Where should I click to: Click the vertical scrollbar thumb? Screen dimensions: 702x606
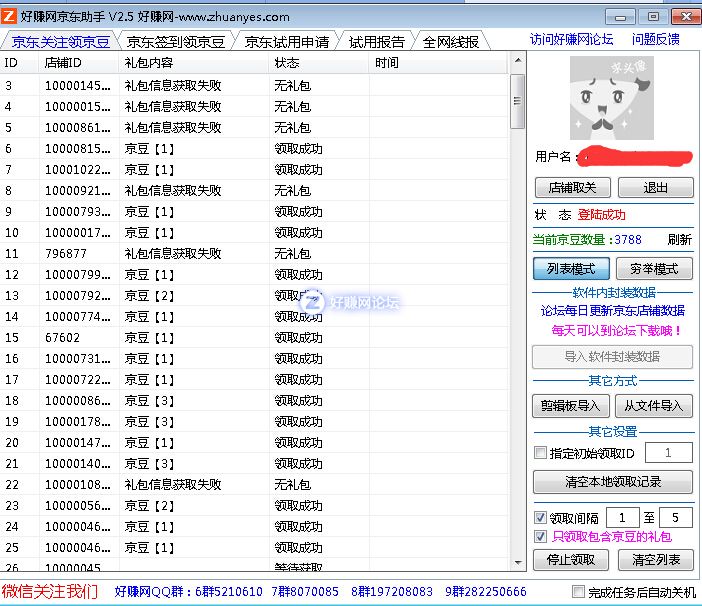[x=518, y=101]
